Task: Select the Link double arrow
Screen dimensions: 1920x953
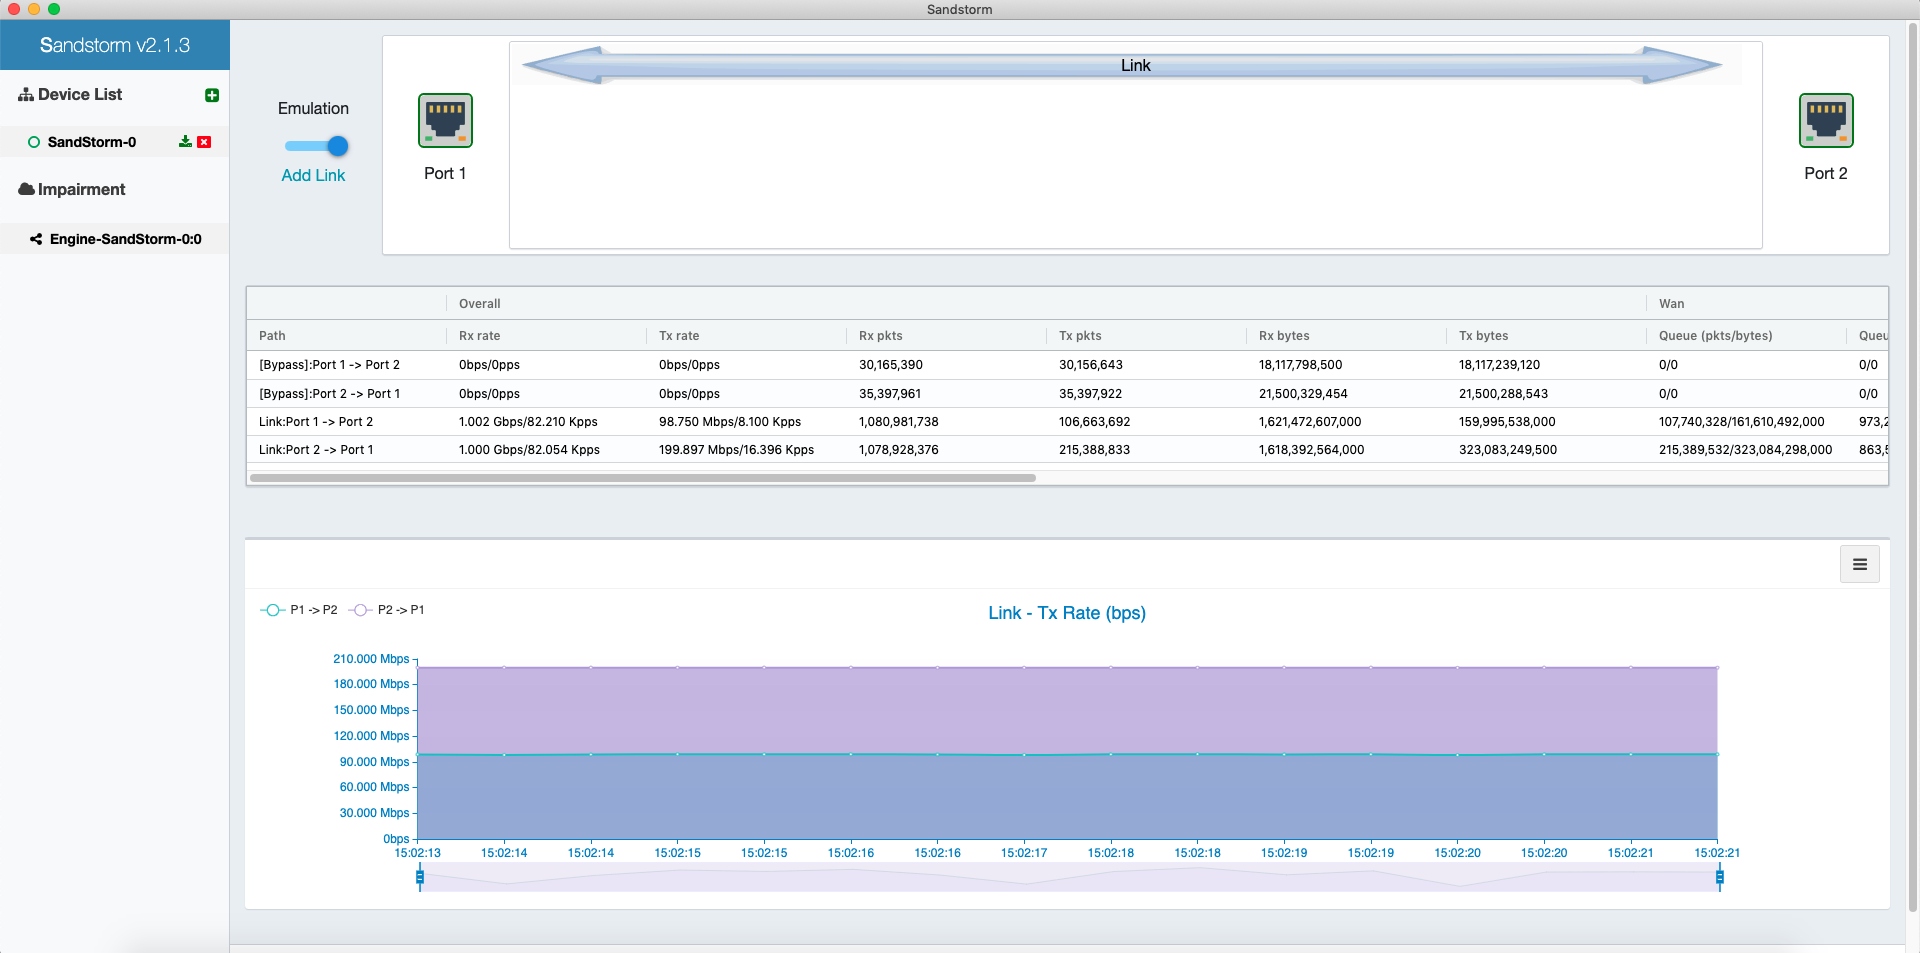Action: (1122, 65)
